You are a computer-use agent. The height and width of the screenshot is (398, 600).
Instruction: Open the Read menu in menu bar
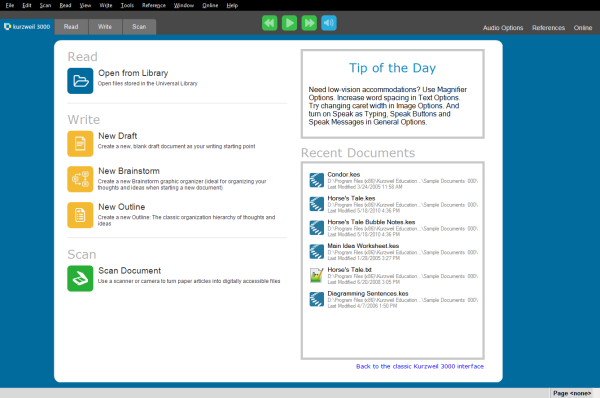[65, 5]
